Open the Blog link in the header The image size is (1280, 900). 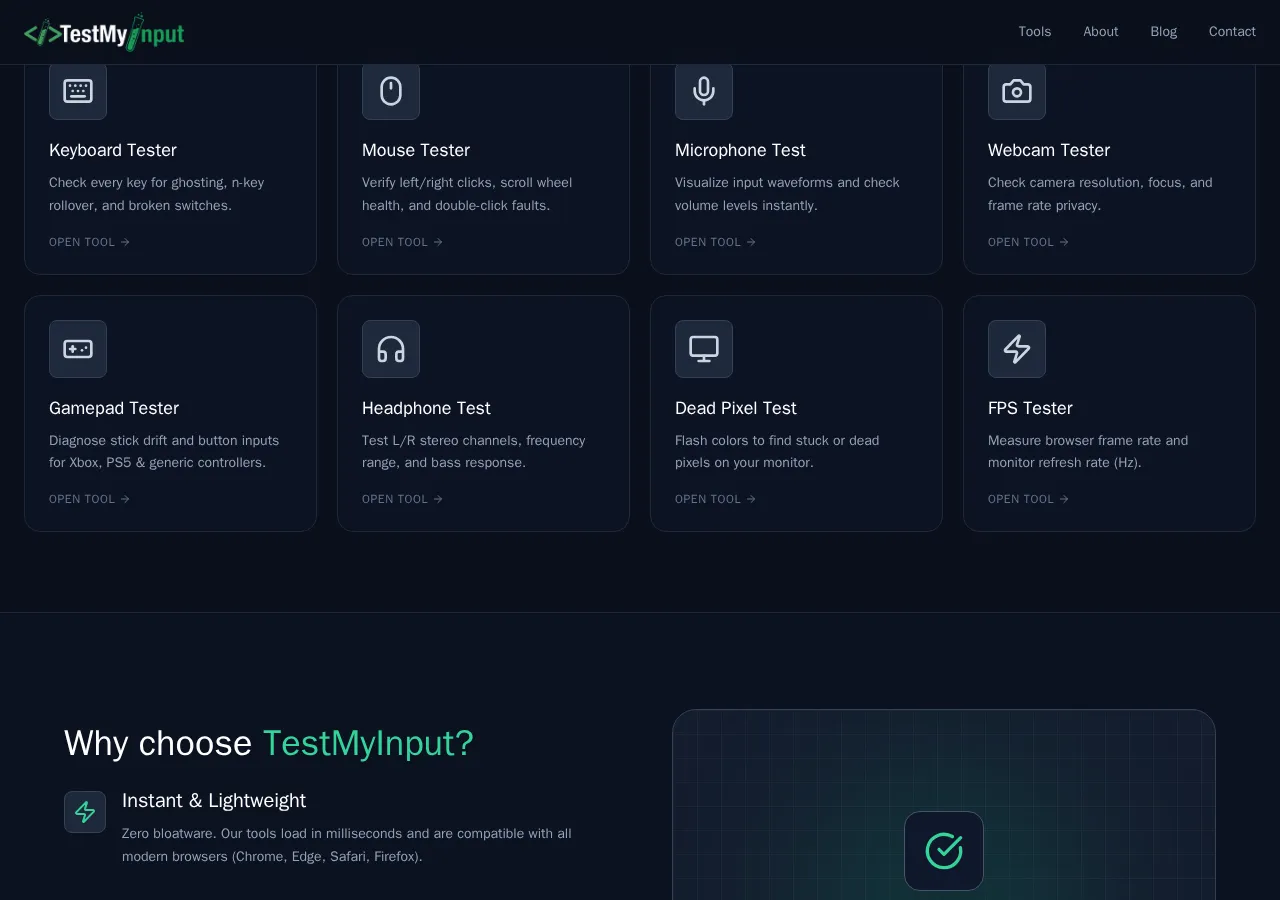click(1163, 32)
